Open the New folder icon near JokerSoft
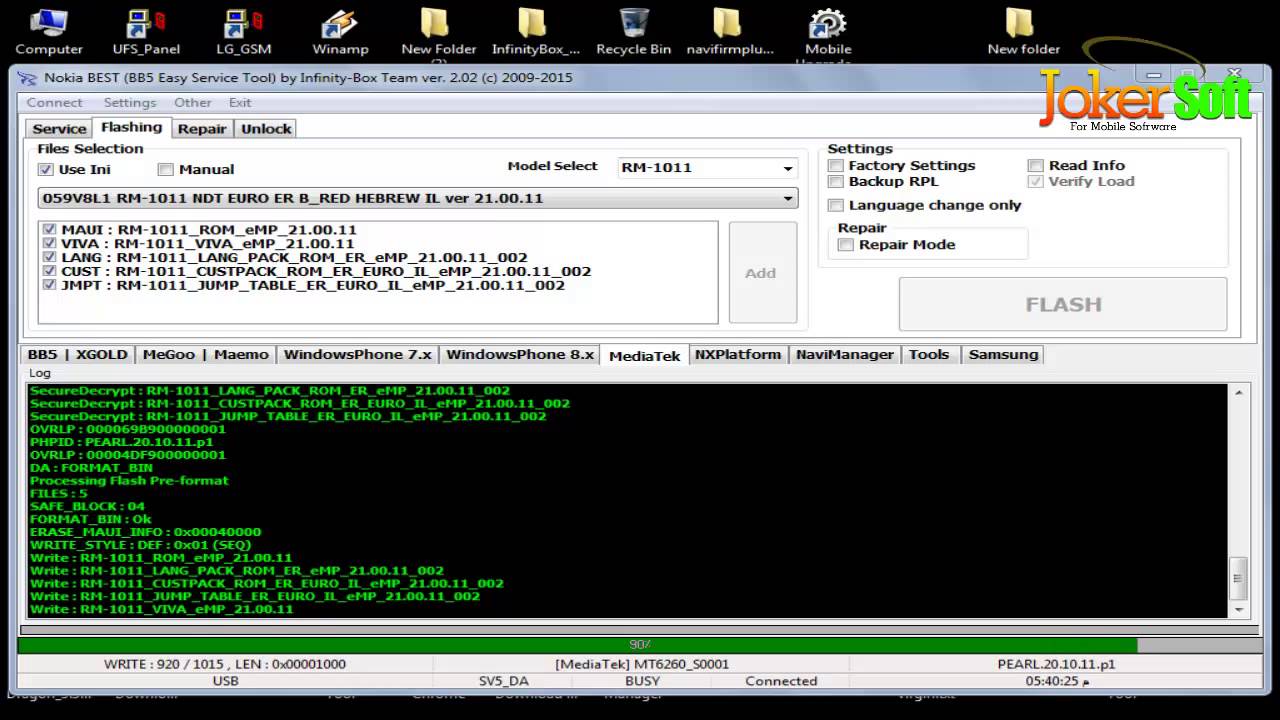This screenshot has width=1280, height=720. [1023, 32]
